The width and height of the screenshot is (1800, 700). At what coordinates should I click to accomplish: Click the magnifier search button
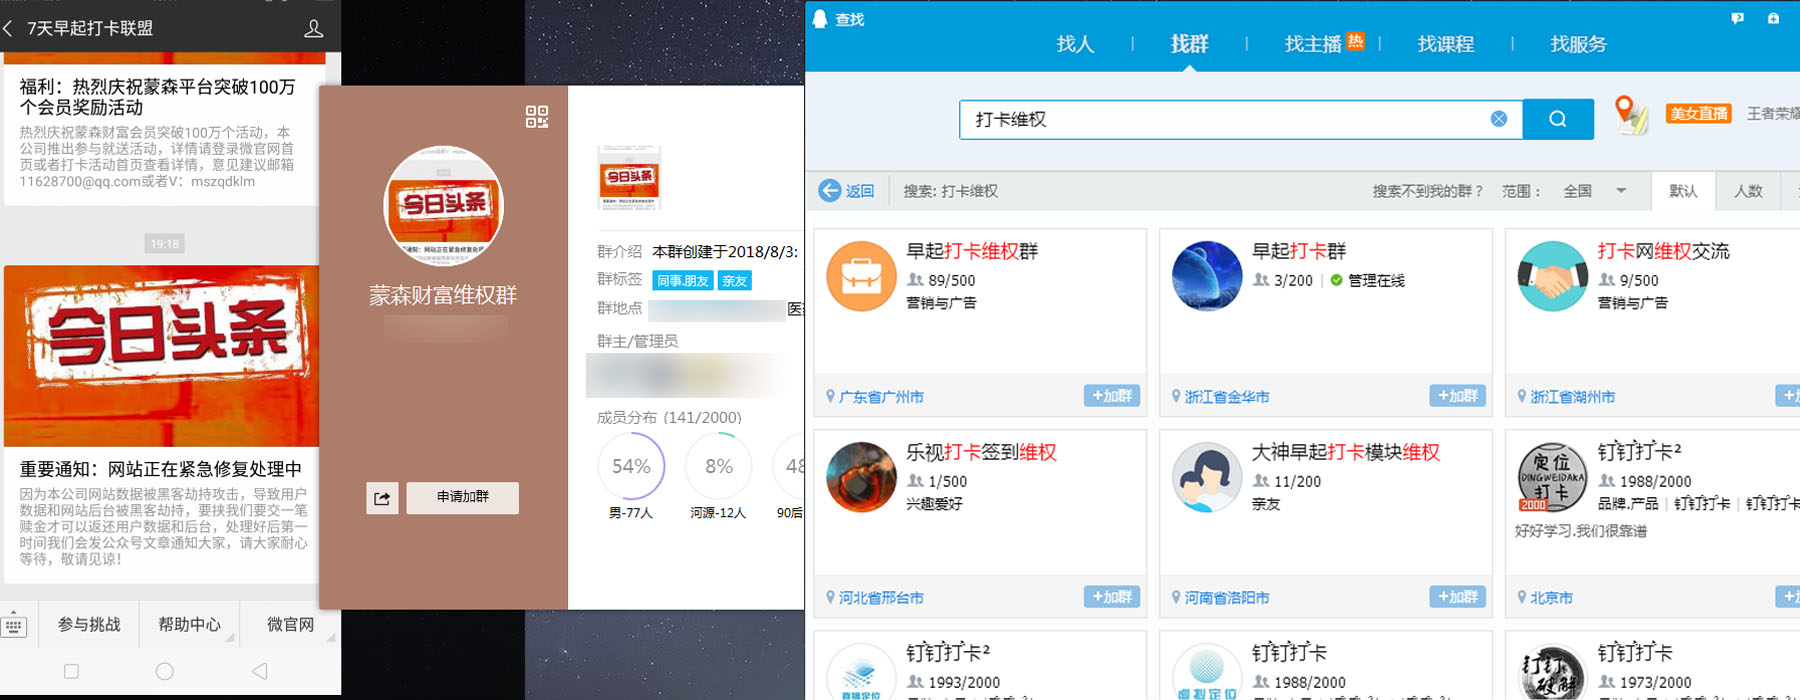pos(1558,119)
